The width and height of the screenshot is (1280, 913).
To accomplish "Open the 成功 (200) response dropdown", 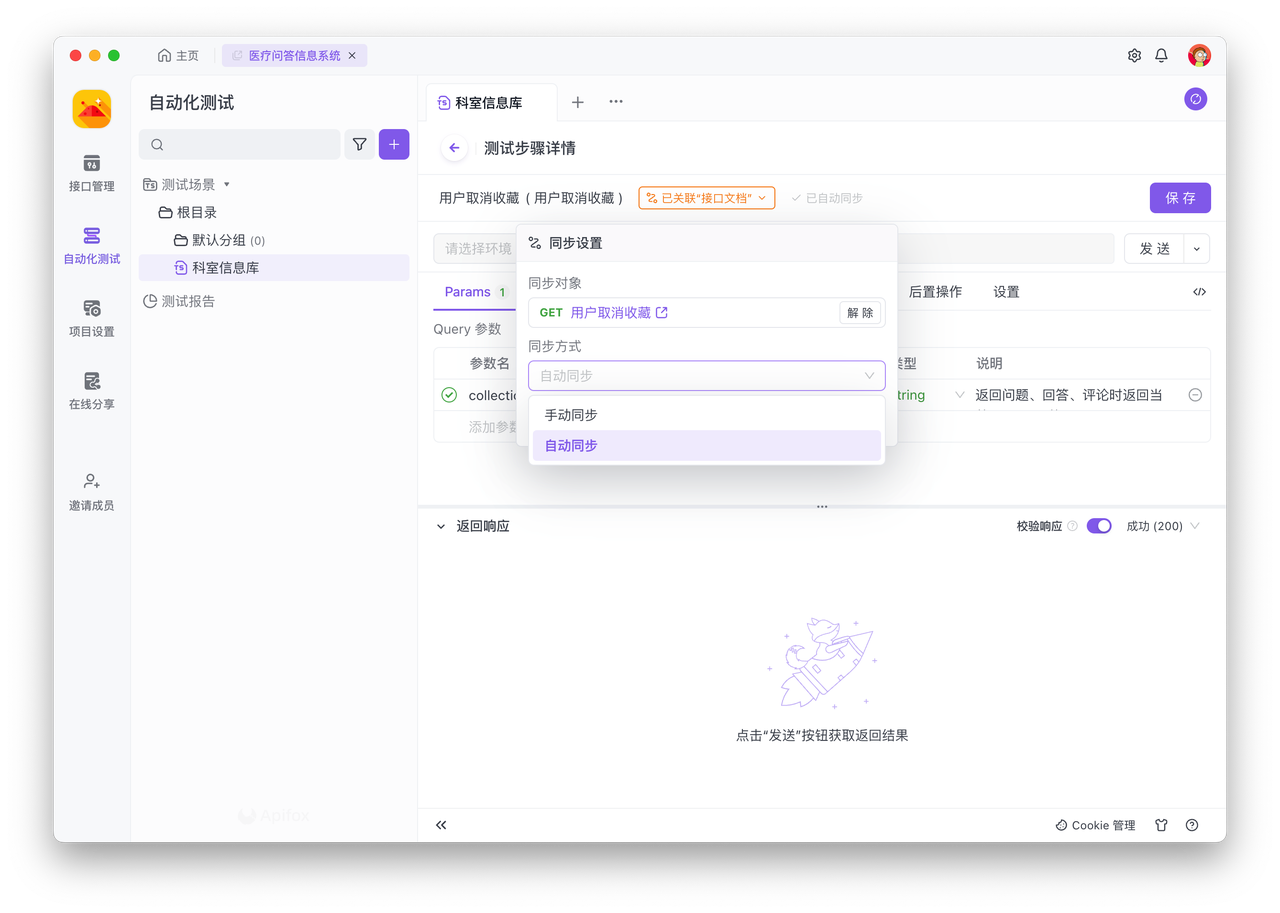I will [x=1163, y=526].
